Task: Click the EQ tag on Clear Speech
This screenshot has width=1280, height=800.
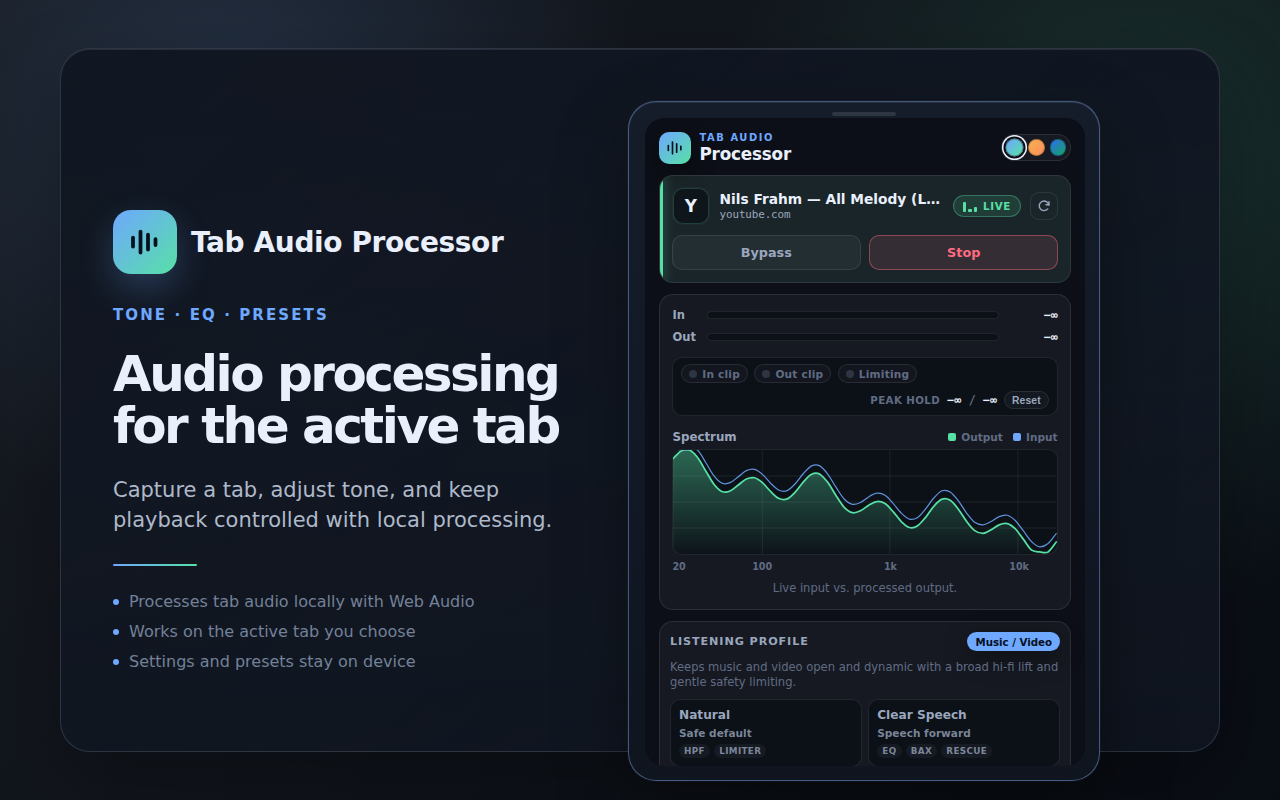Action: tap(890, 751)
